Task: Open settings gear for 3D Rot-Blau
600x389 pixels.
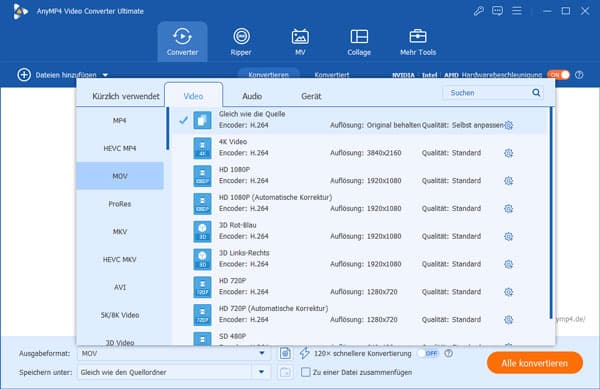Action: 509,236
